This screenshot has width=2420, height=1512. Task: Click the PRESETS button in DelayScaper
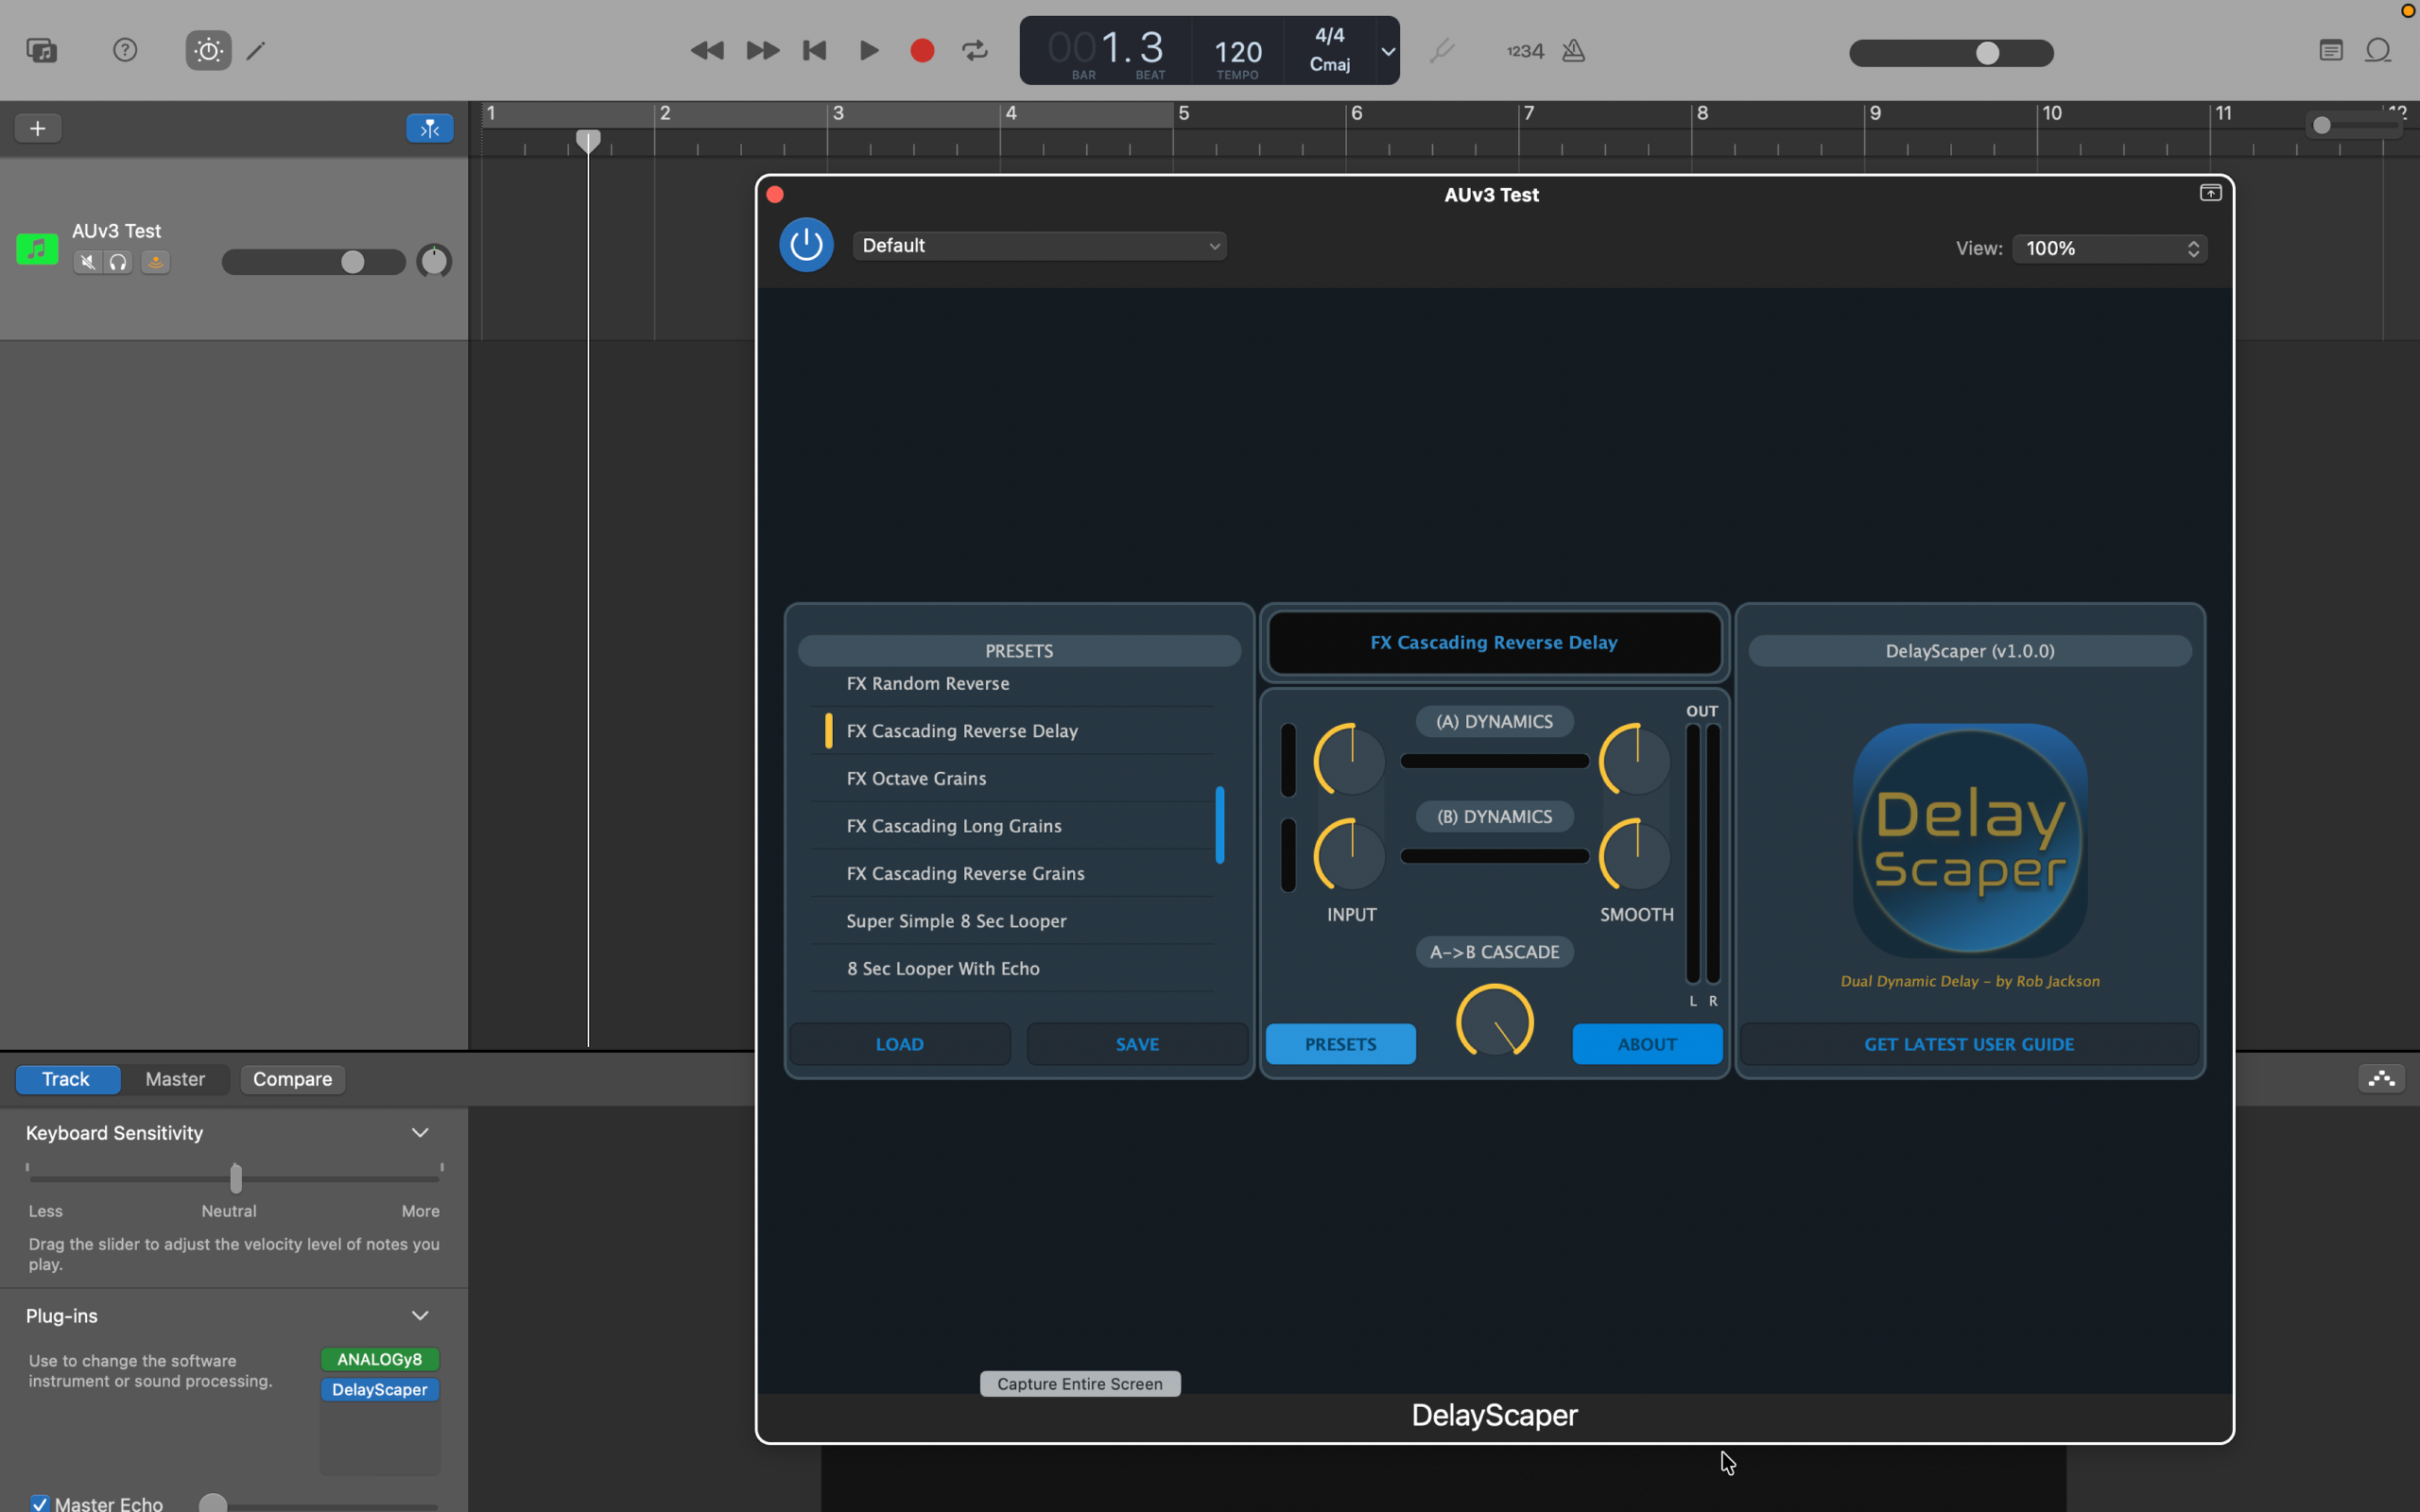[x=1340, y=1044]
